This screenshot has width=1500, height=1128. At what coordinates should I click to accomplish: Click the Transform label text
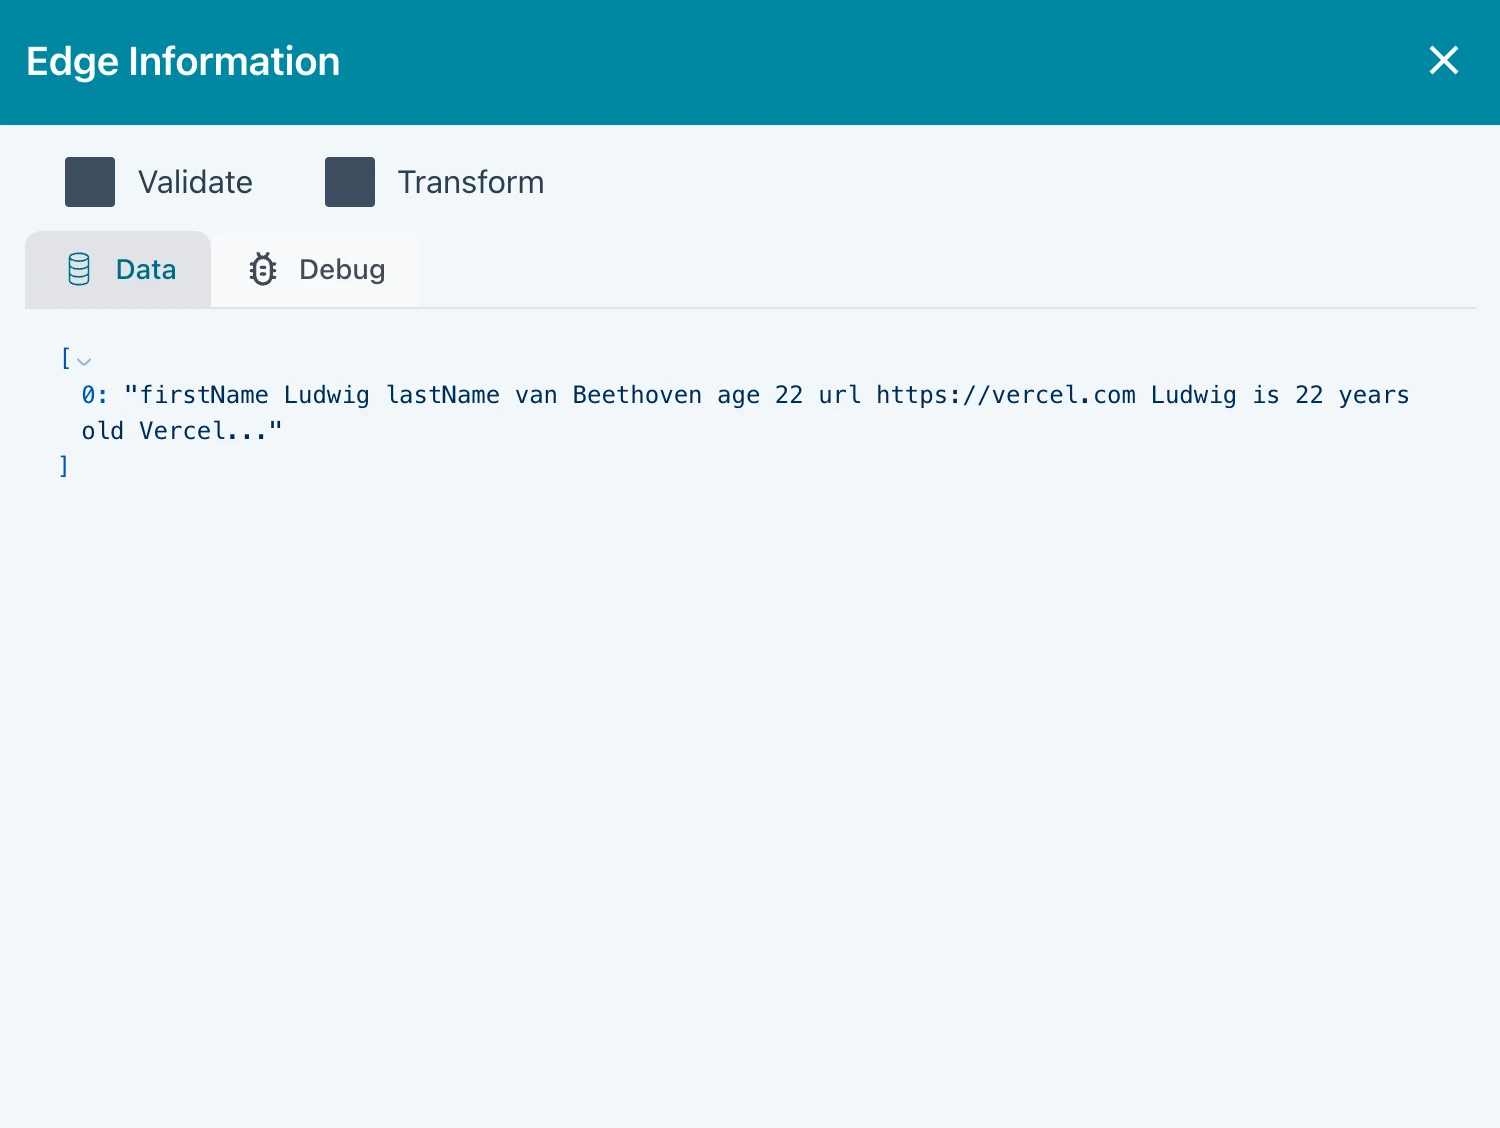pos(470,183)
